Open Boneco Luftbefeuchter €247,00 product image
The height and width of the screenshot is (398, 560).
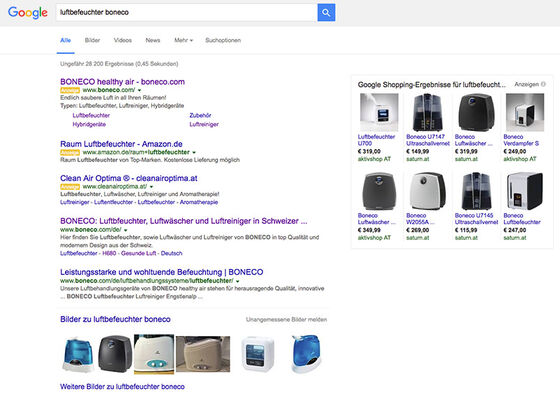[x=525, y=191]
